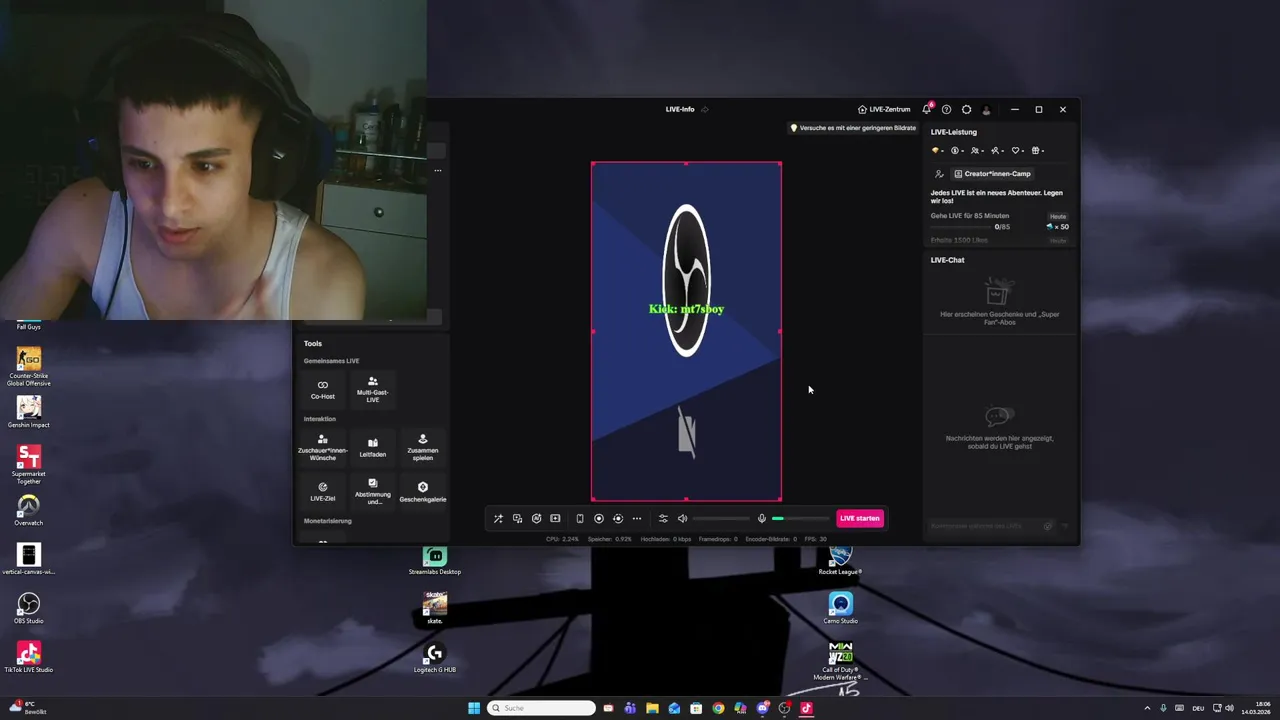The image size is (1280, 720).
Task: Start recording with the record icon
Action: [599, 518]
